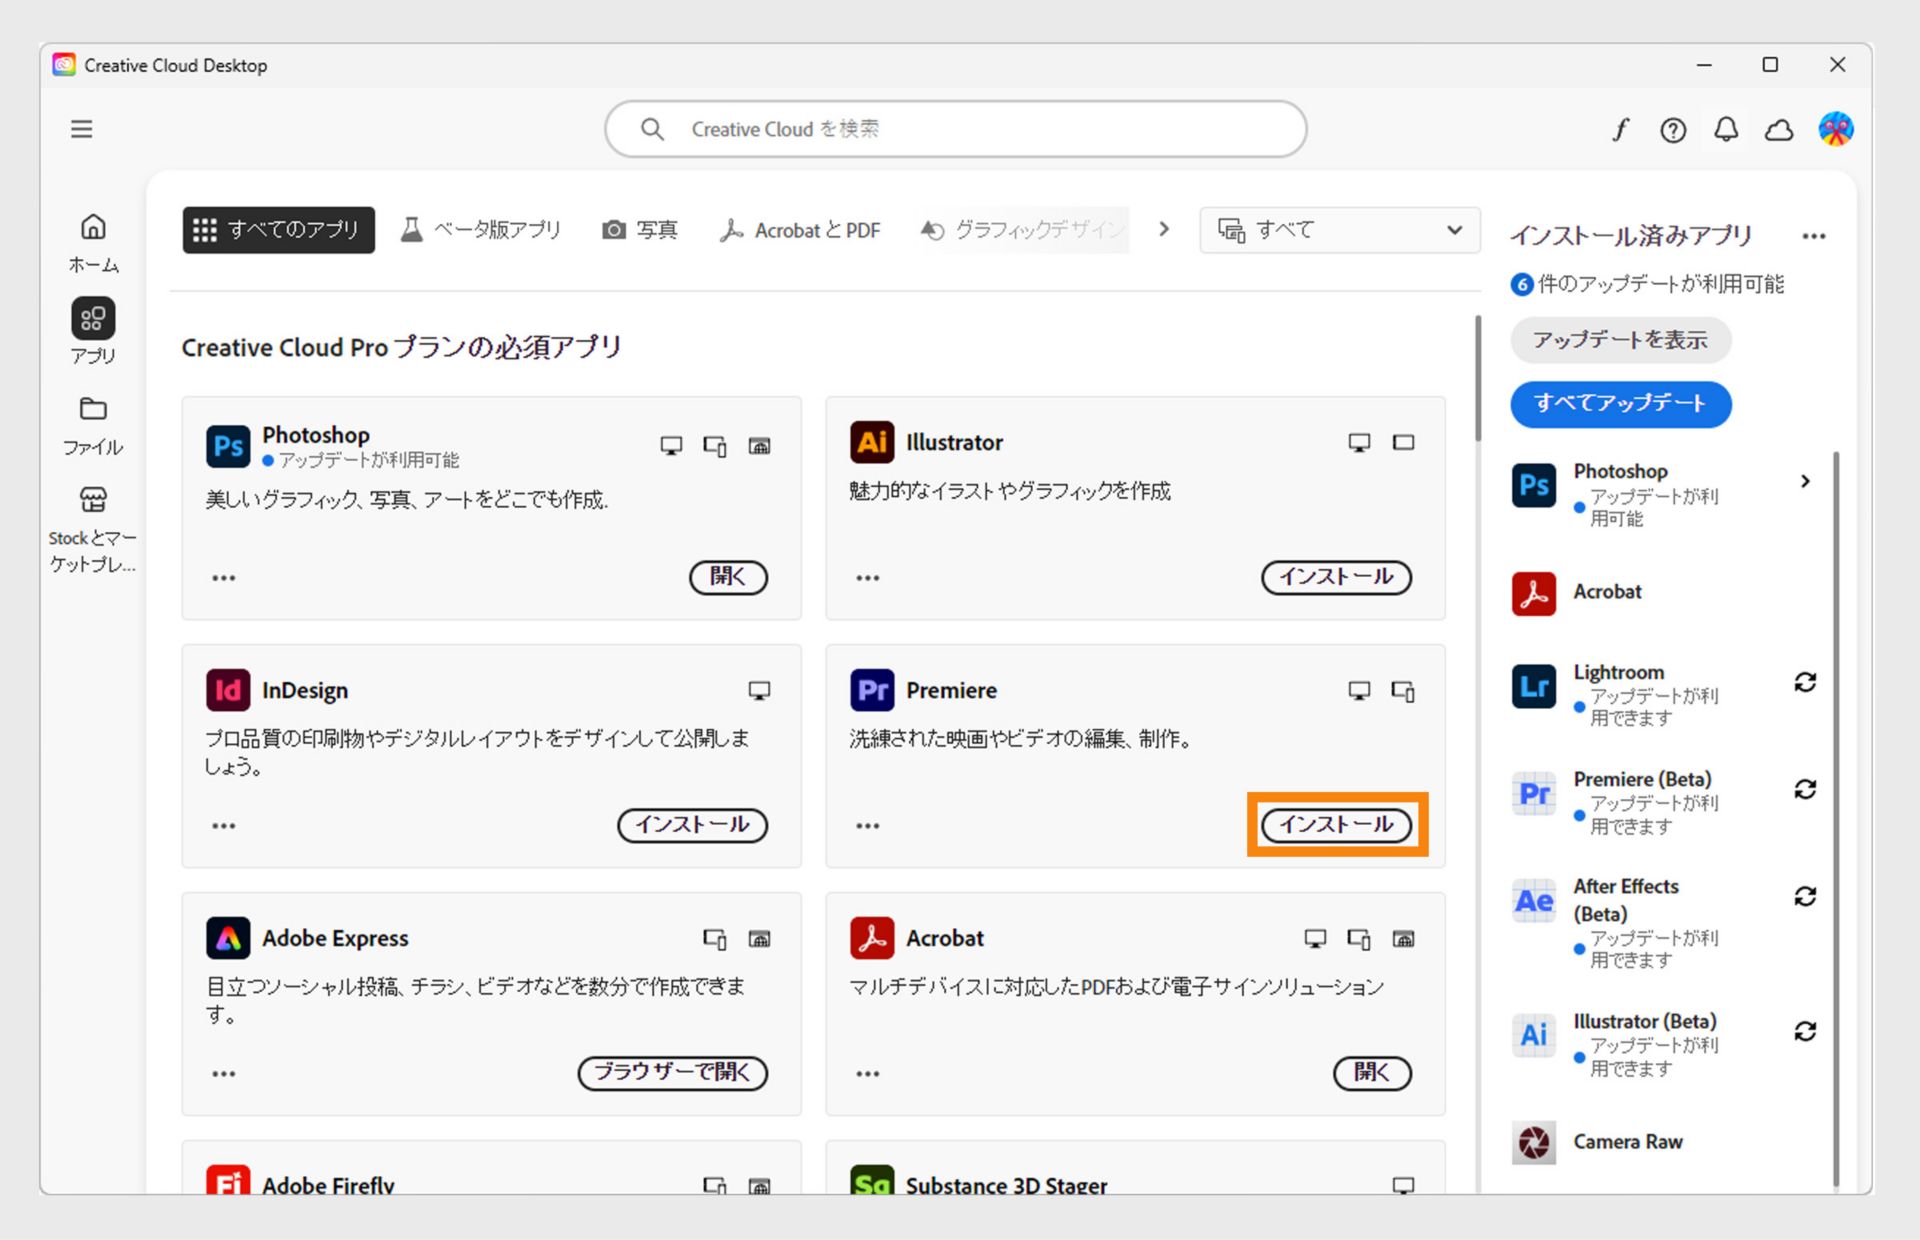
Task: Install Premiere with インストール button
Action: [1336, 825]
